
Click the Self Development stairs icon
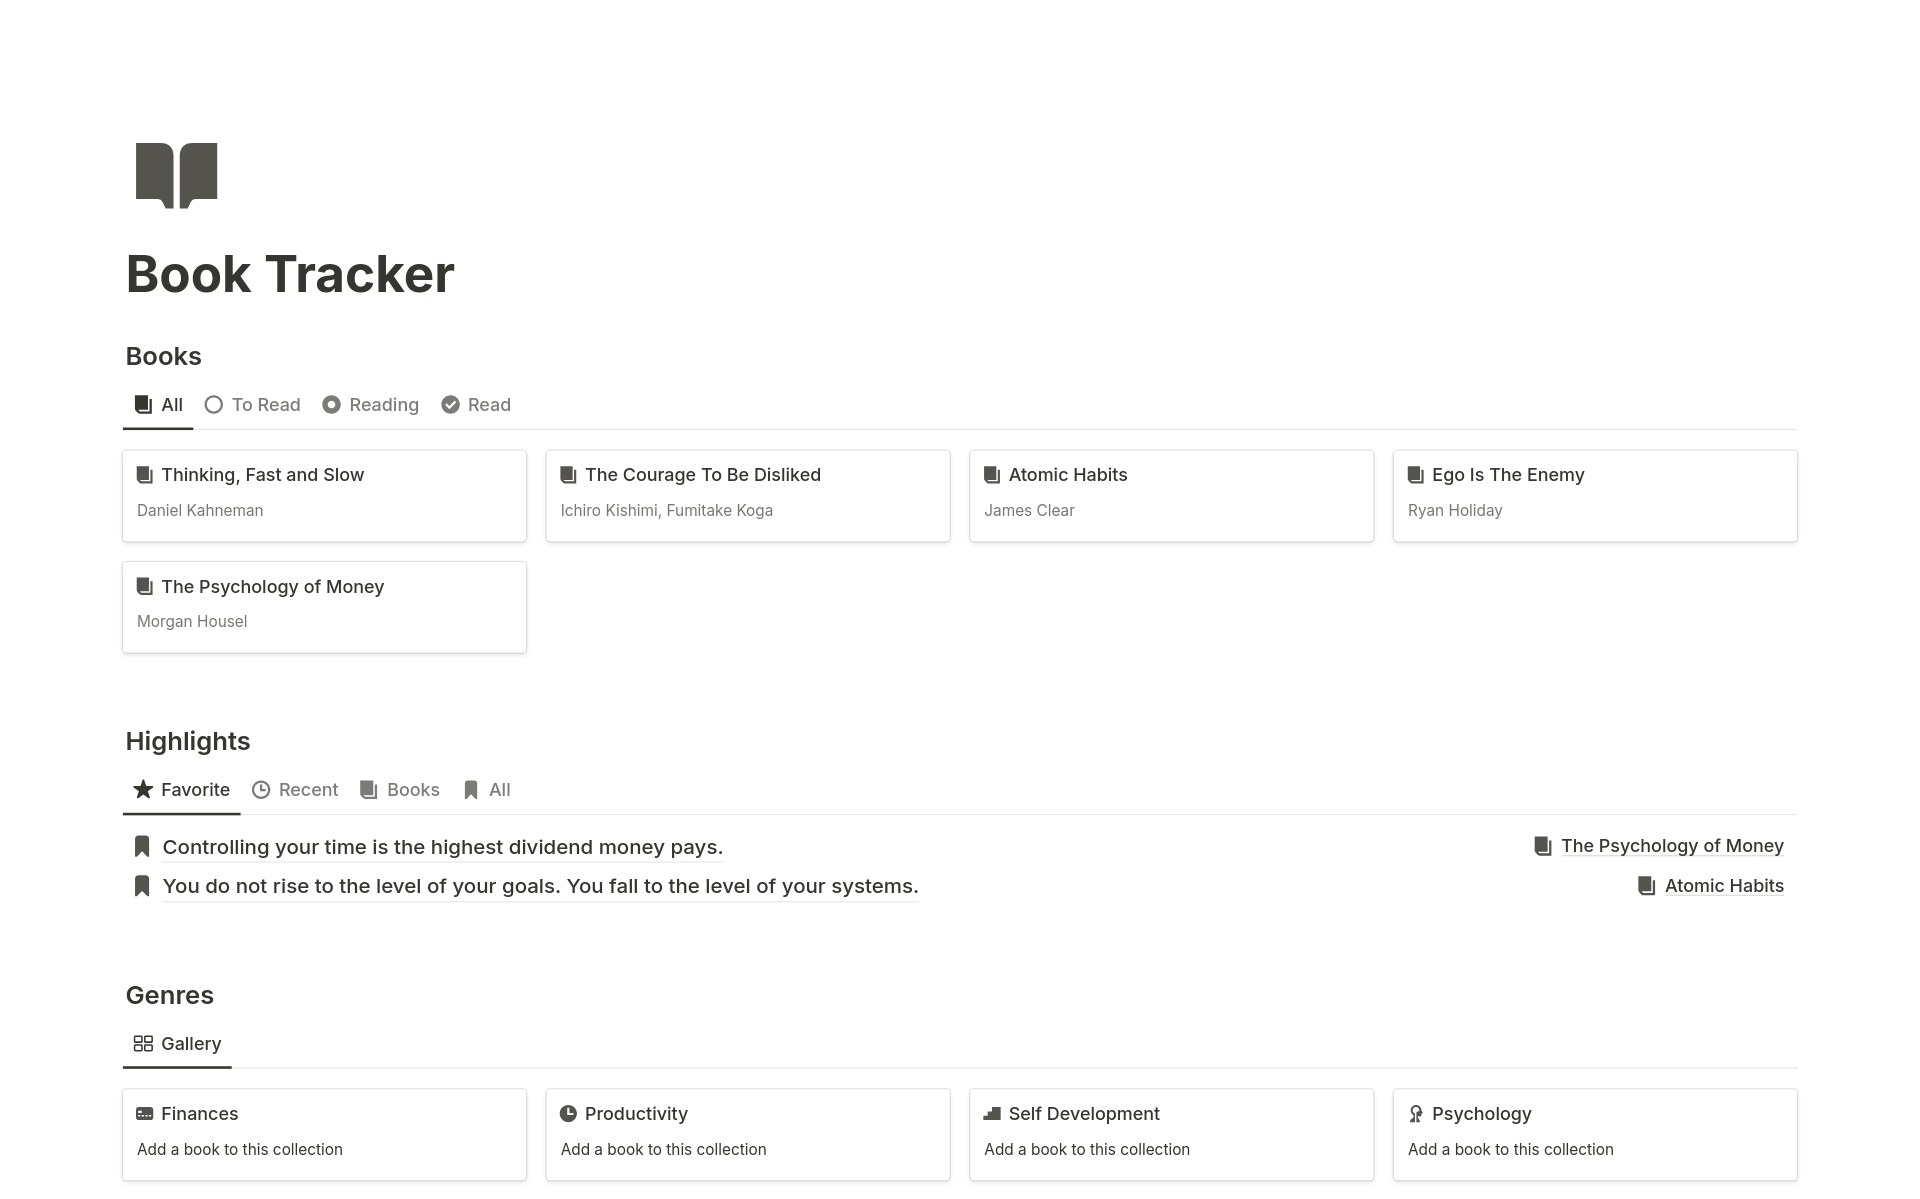(x=992, y=1114)
